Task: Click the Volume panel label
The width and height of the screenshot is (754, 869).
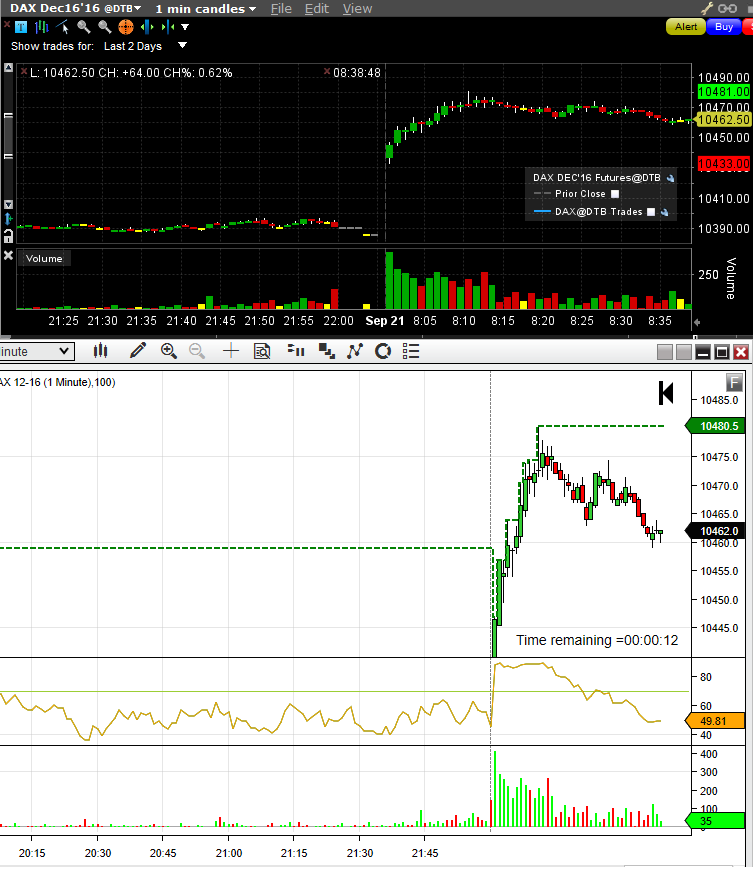Action: pos(44,259)
